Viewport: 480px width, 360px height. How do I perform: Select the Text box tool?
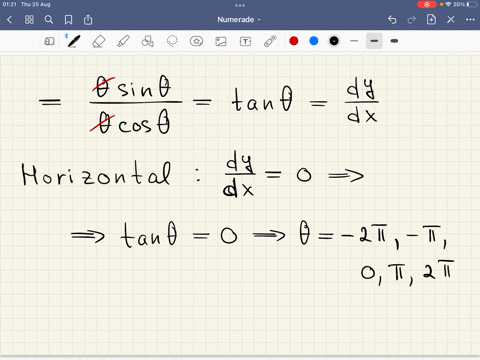coord(245,41)
